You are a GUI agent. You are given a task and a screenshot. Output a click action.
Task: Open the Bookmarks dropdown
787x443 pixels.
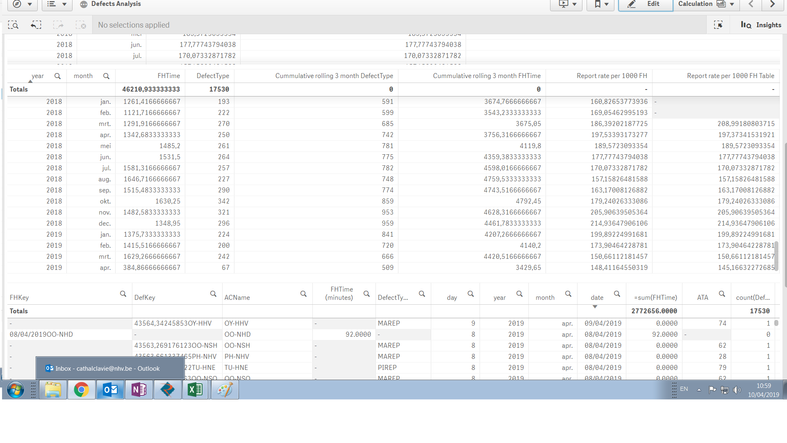pos(601,4)
